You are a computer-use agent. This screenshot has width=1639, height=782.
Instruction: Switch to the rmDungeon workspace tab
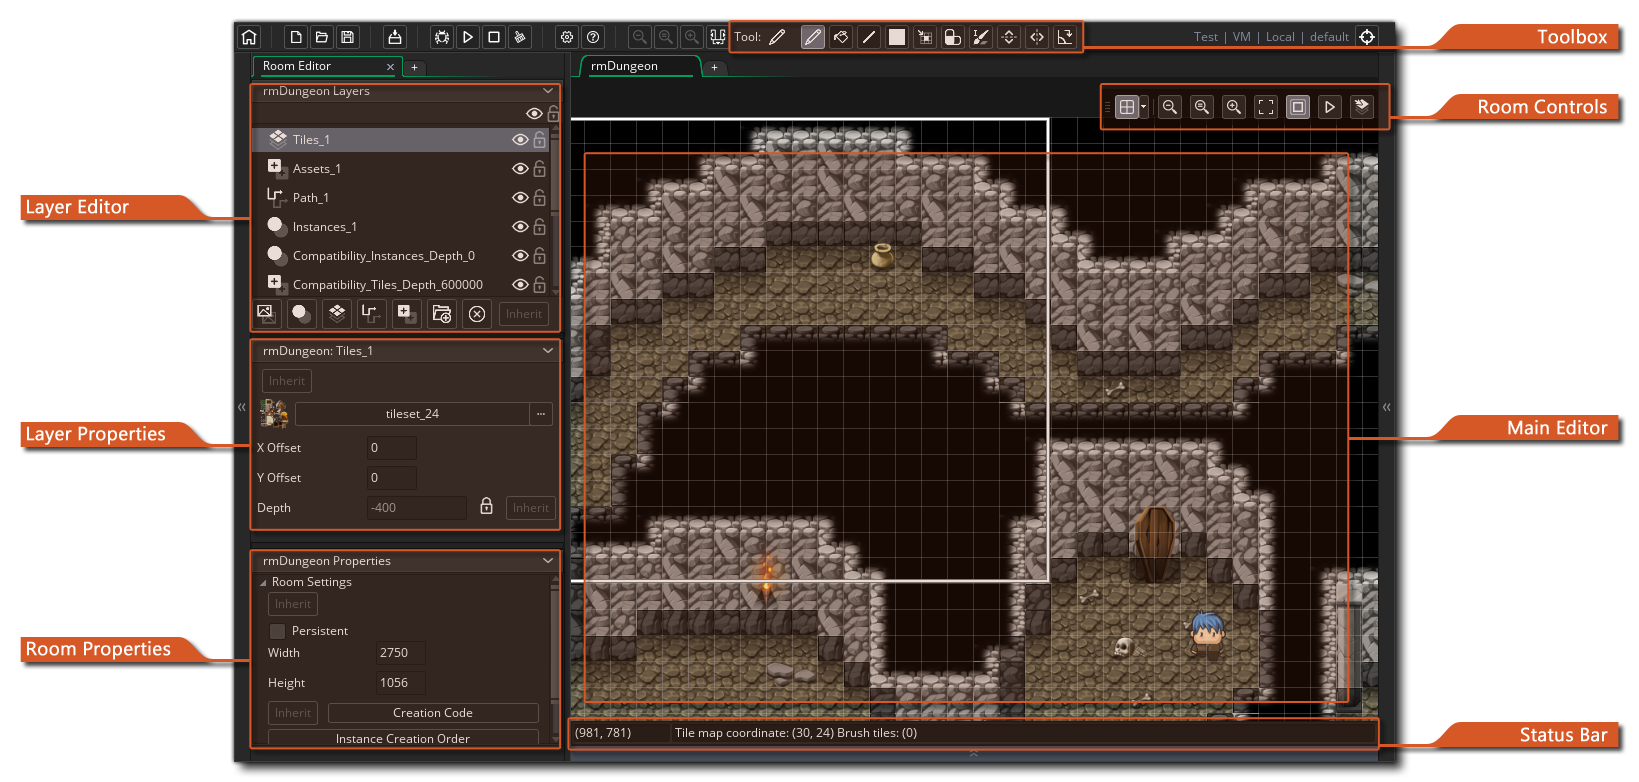pos(625,66)
